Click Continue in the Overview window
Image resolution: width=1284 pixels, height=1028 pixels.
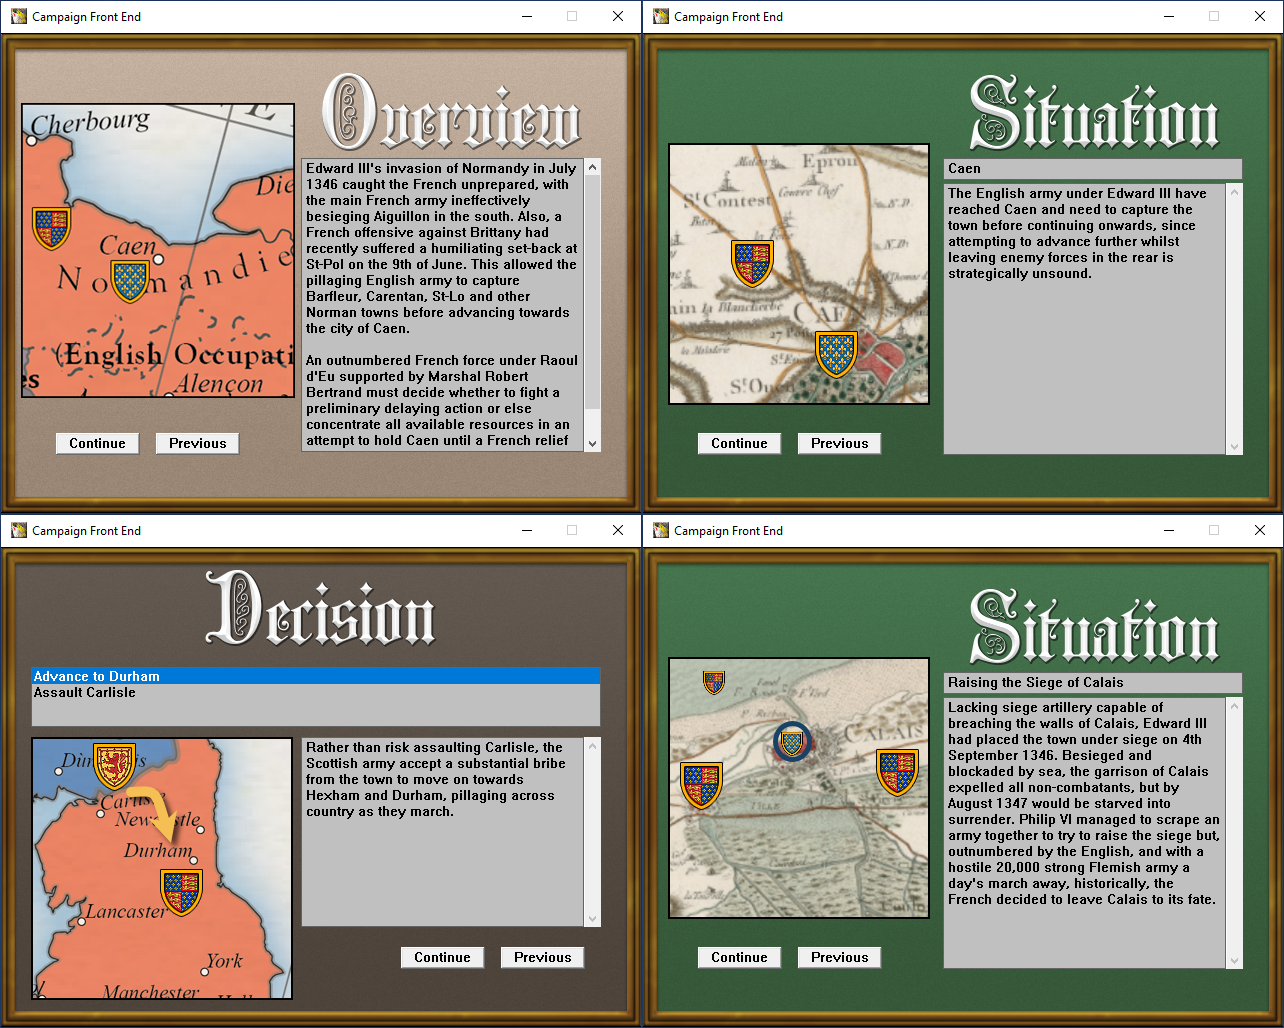(x=97, y=443)
